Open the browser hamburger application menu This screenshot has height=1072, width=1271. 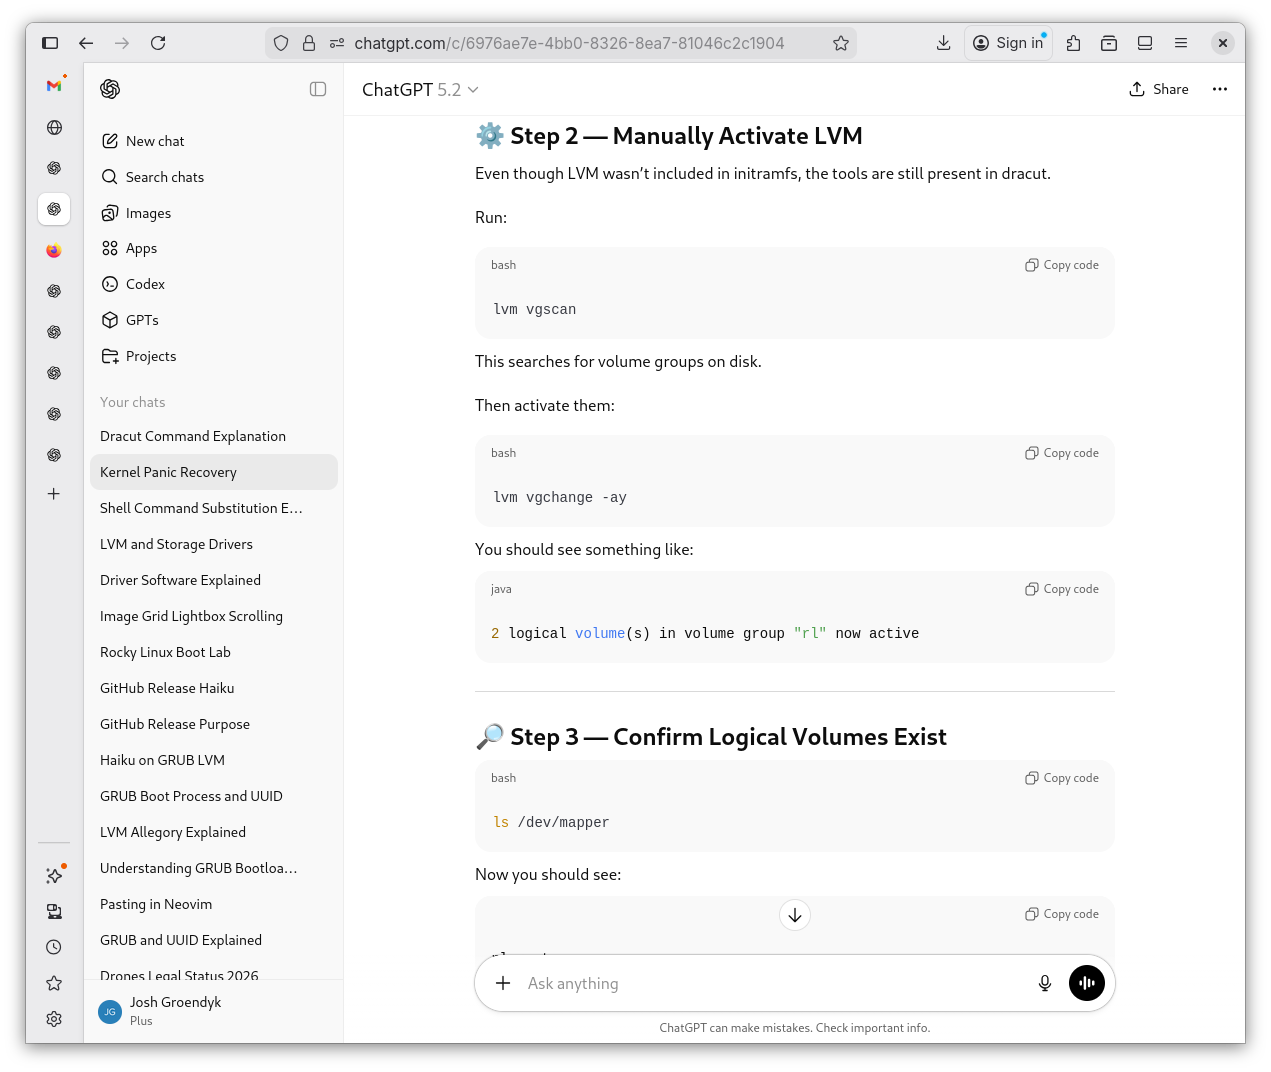[1180, 43]
